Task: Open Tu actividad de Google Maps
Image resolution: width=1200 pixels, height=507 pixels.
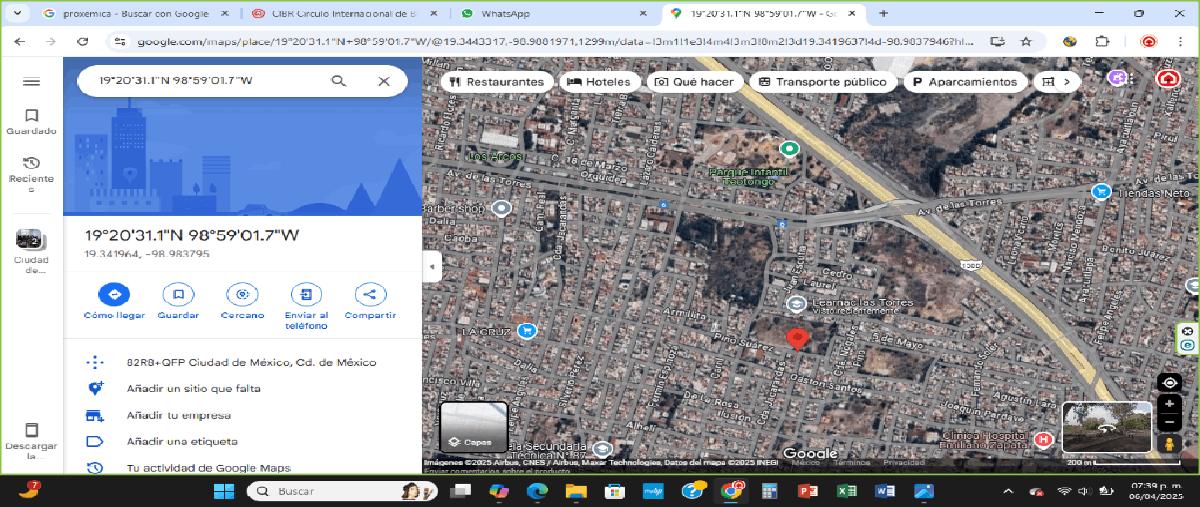Action: [x=243, y=467]
